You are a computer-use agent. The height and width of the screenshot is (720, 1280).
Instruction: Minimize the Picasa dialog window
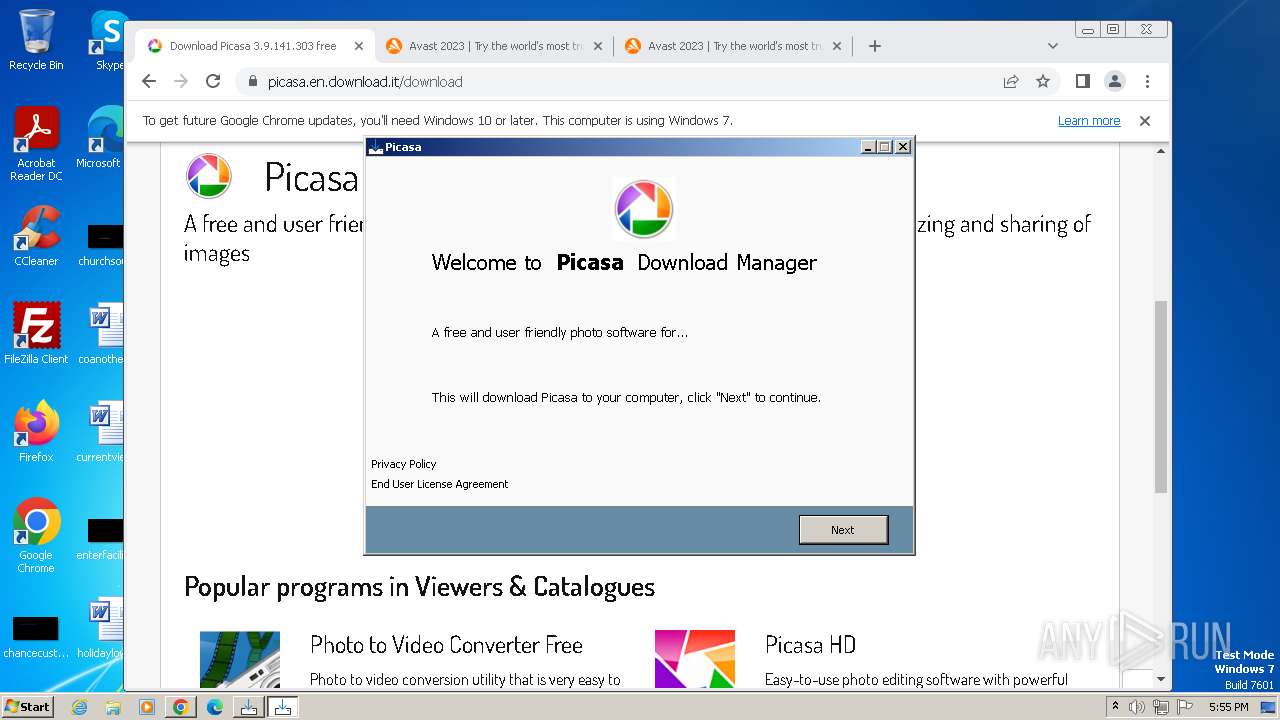[x=868, y=147]
